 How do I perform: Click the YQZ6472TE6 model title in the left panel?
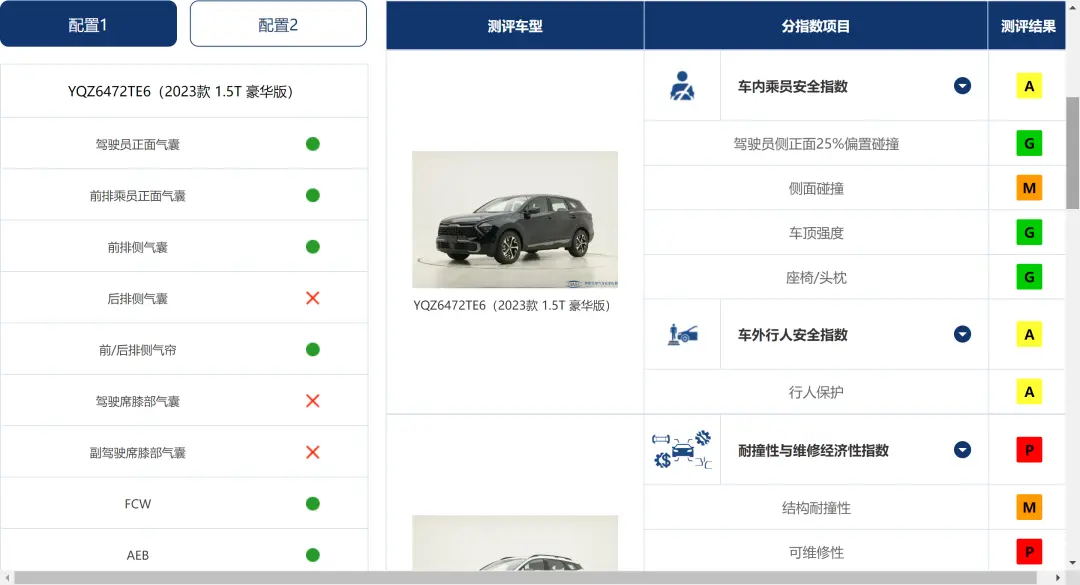pos(180,92)
